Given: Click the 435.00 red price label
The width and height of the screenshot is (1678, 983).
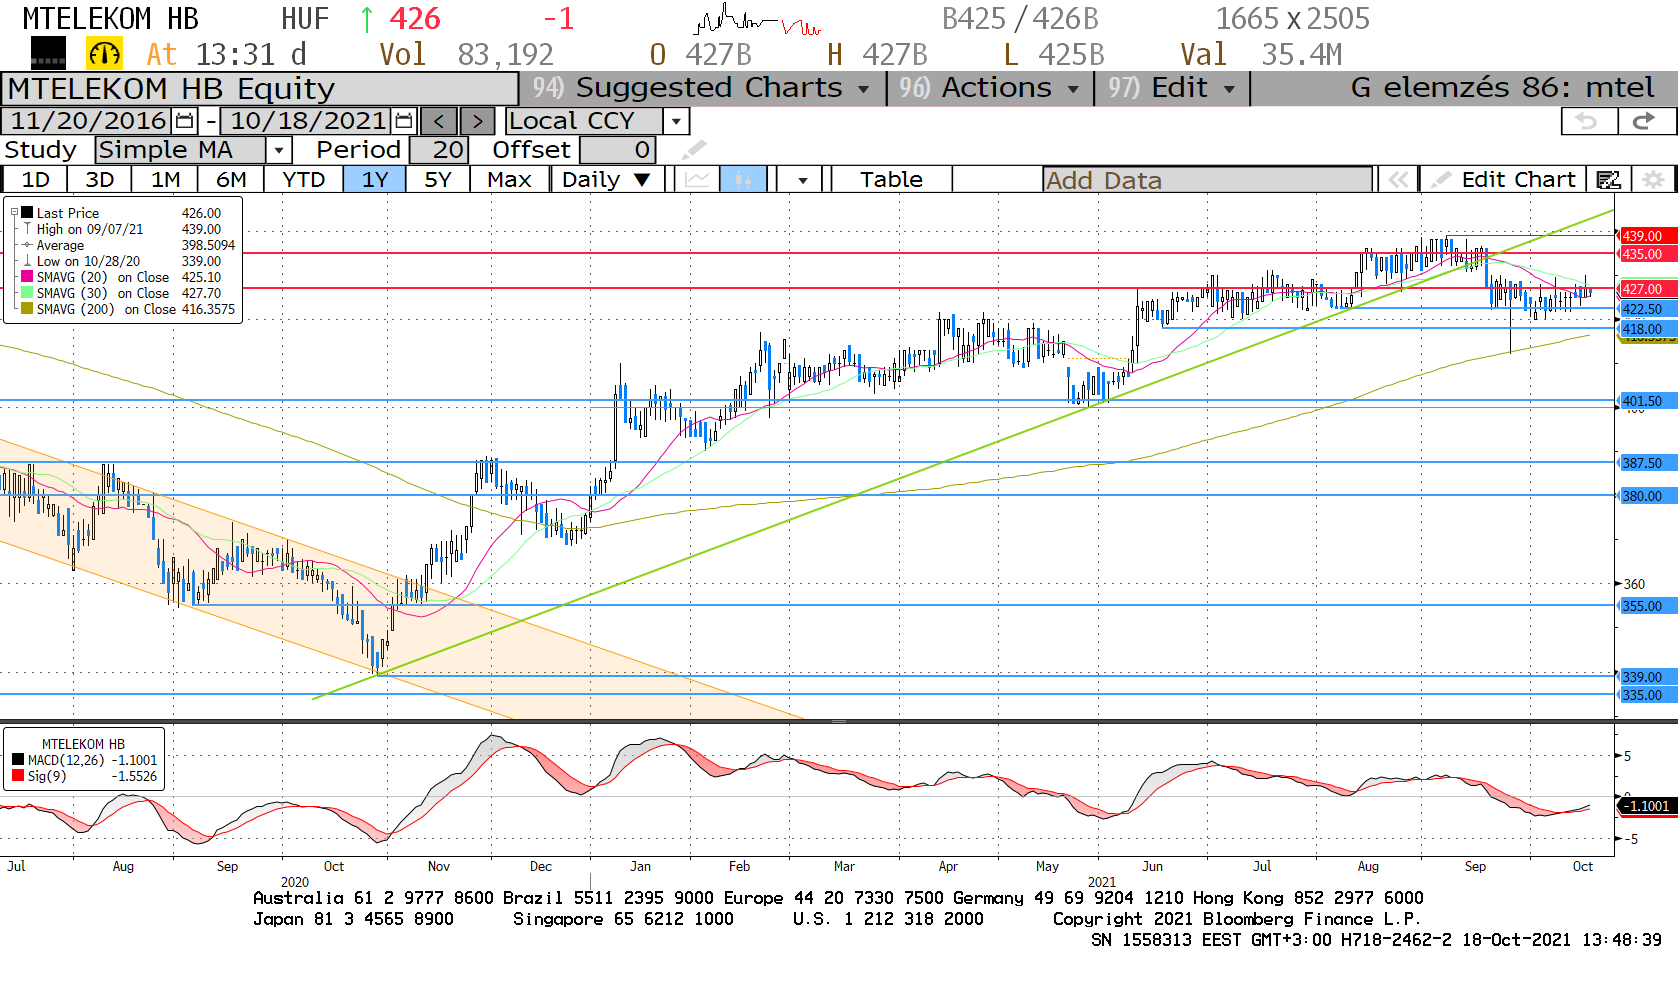Looking at the screenshot, I should click(x=1646, y=254).
